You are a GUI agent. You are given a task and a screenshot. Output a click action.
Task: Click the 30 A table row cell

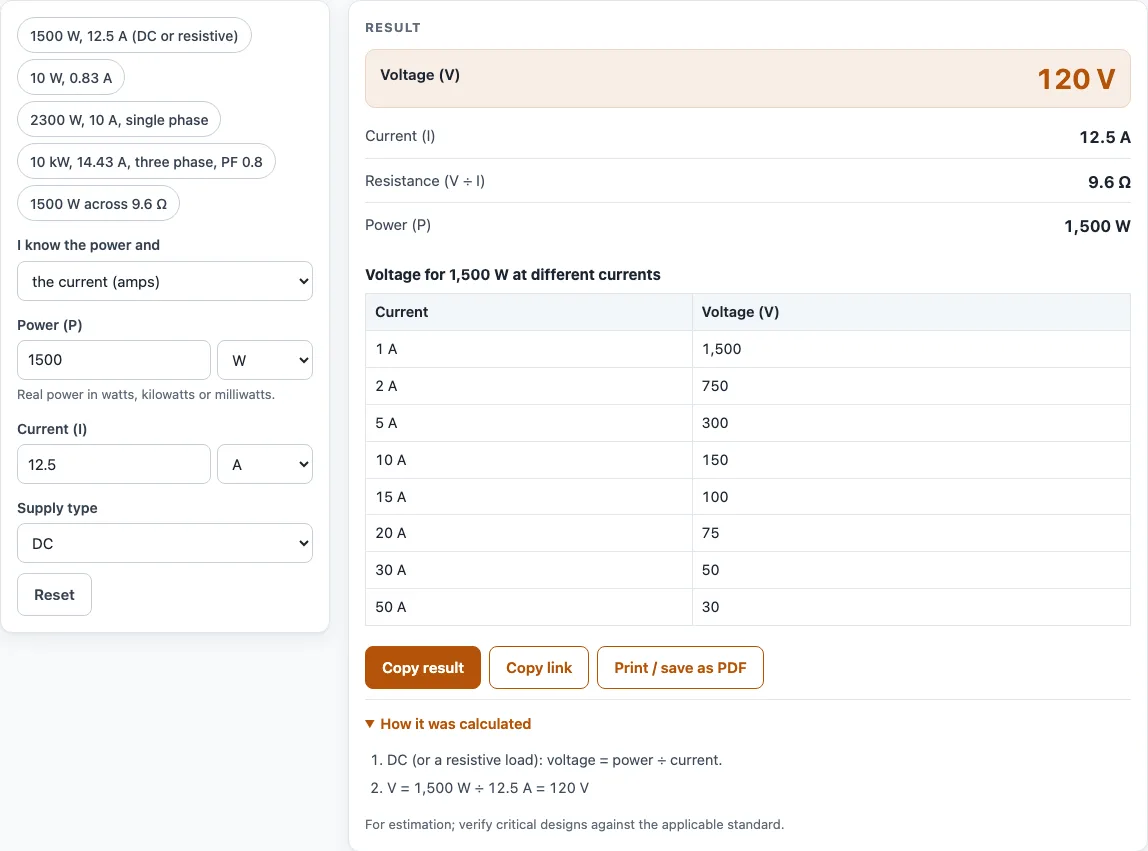pyautogui.click(x=529, y=570)
